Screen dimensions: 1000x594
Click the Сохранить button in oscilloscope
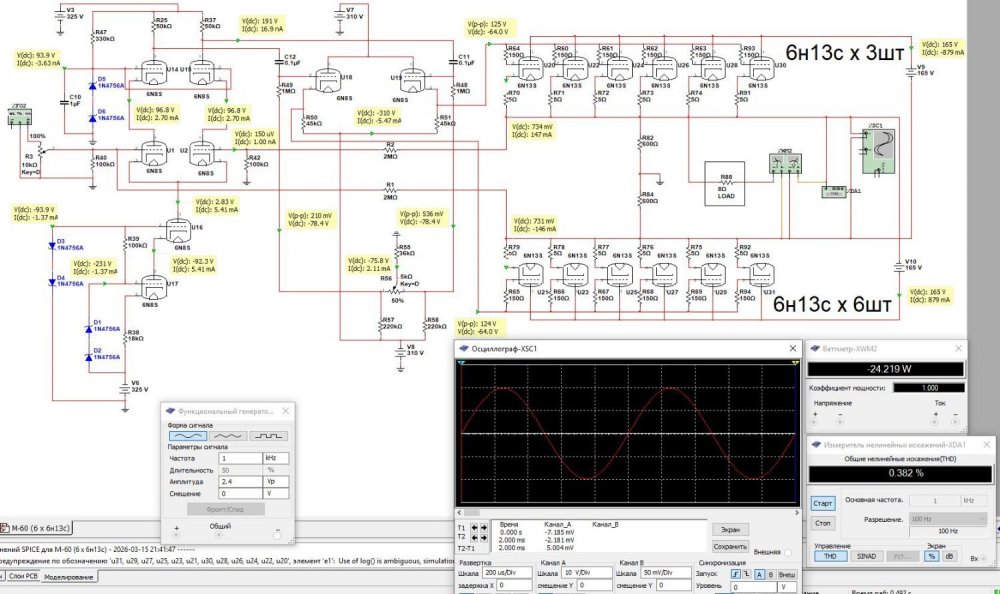pyautogui.click(x=729, y=546)
